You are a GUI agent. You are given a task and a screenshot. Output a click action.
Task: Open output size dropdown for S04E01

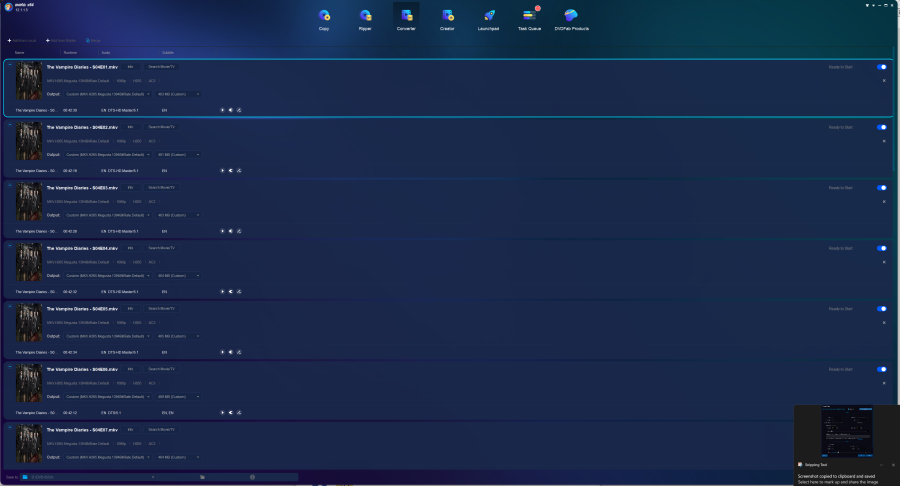pos(178,94)
